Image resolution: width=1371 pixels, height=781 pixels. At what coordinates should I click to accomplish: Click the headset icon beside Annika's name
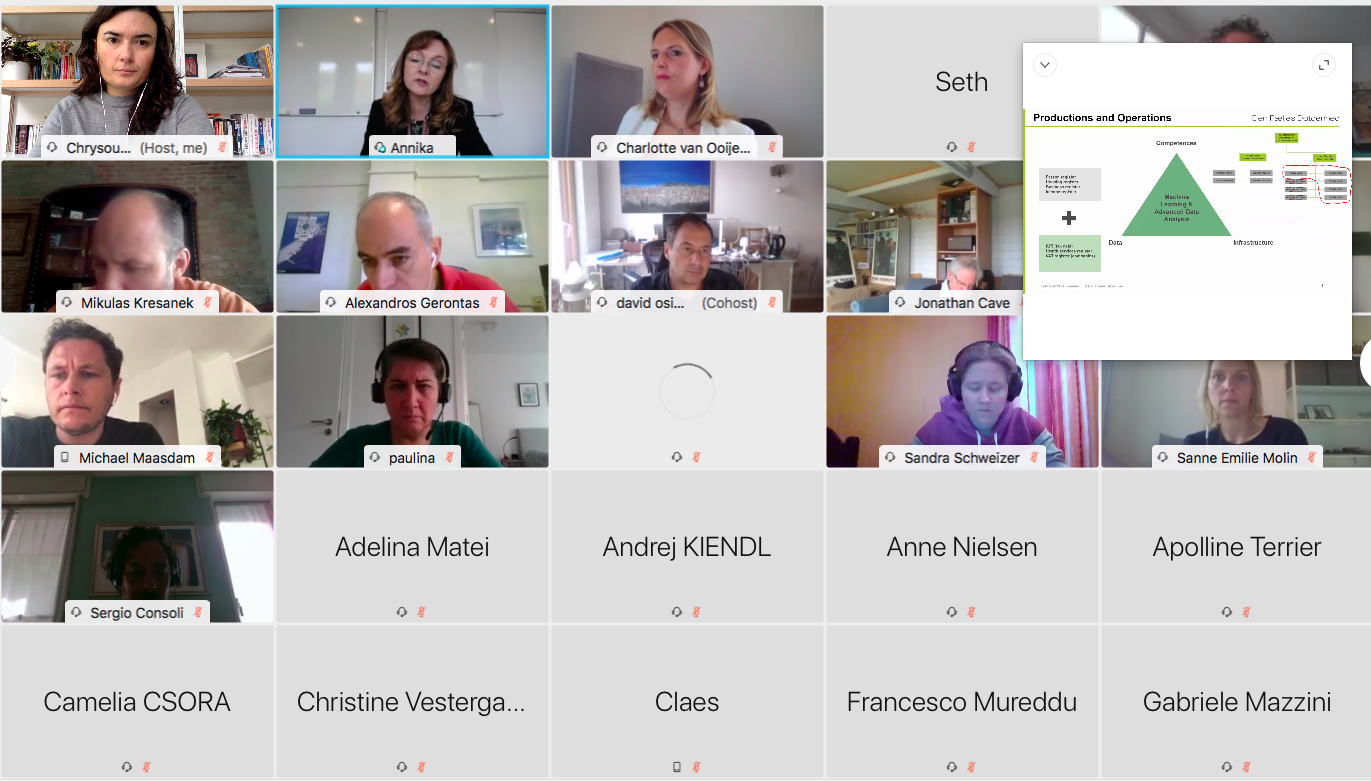coord(380,147)
